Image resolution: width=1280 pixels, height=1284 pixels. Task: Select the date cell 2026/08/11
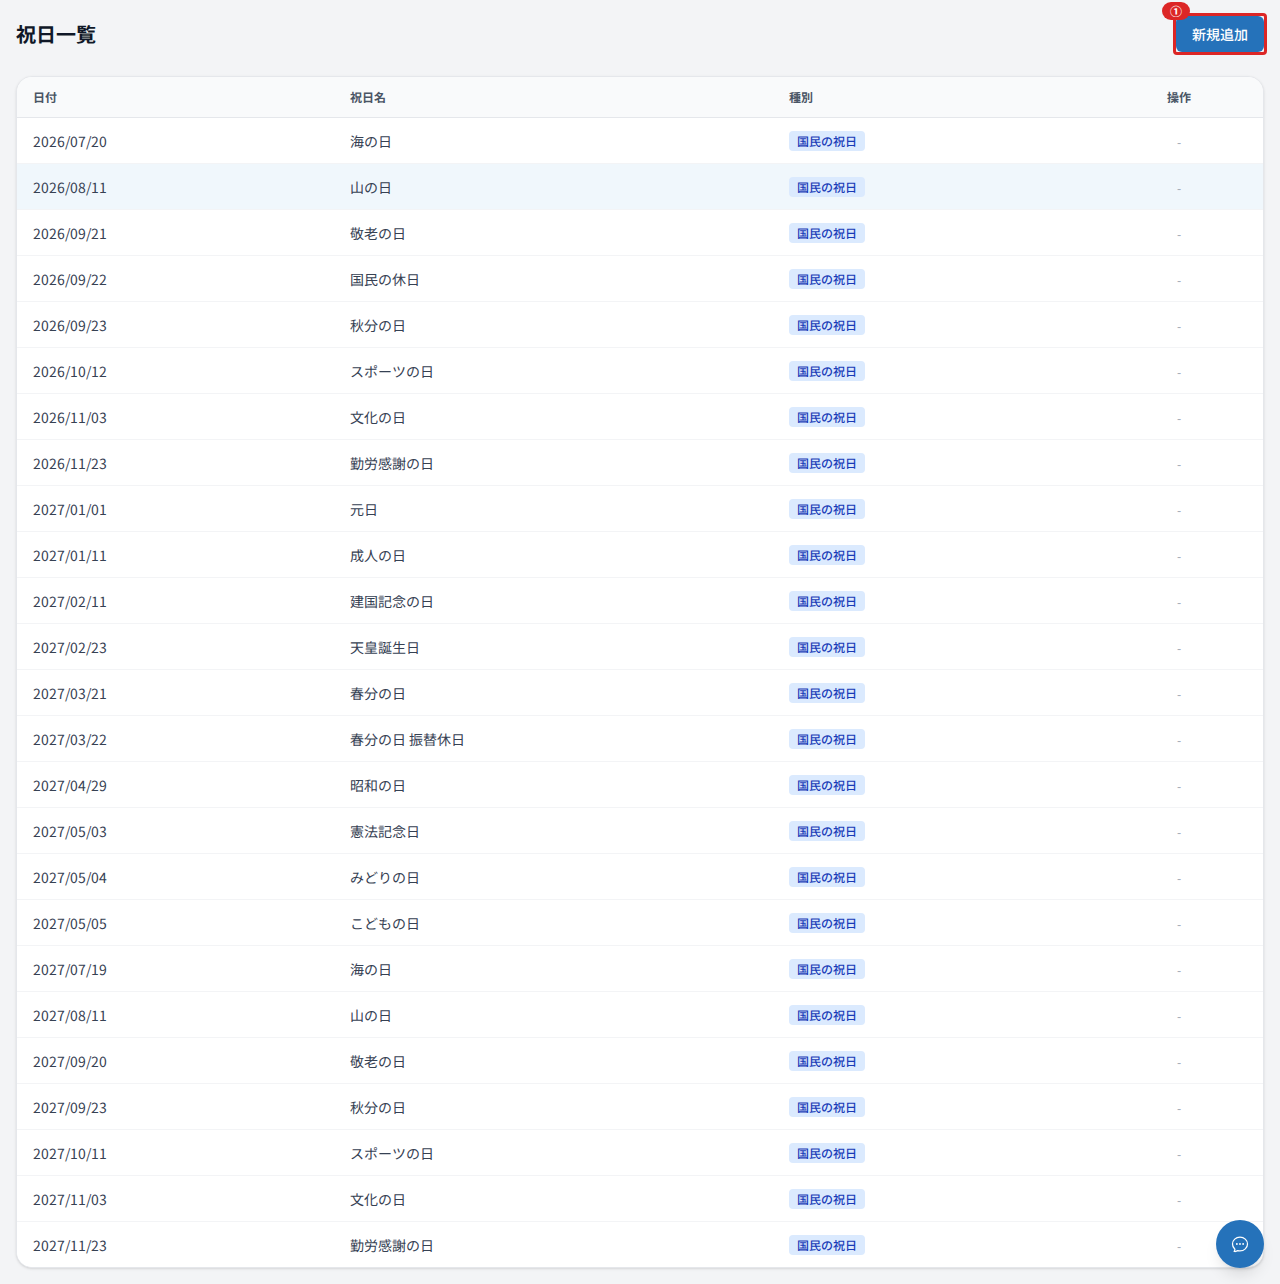click(70, 188)
